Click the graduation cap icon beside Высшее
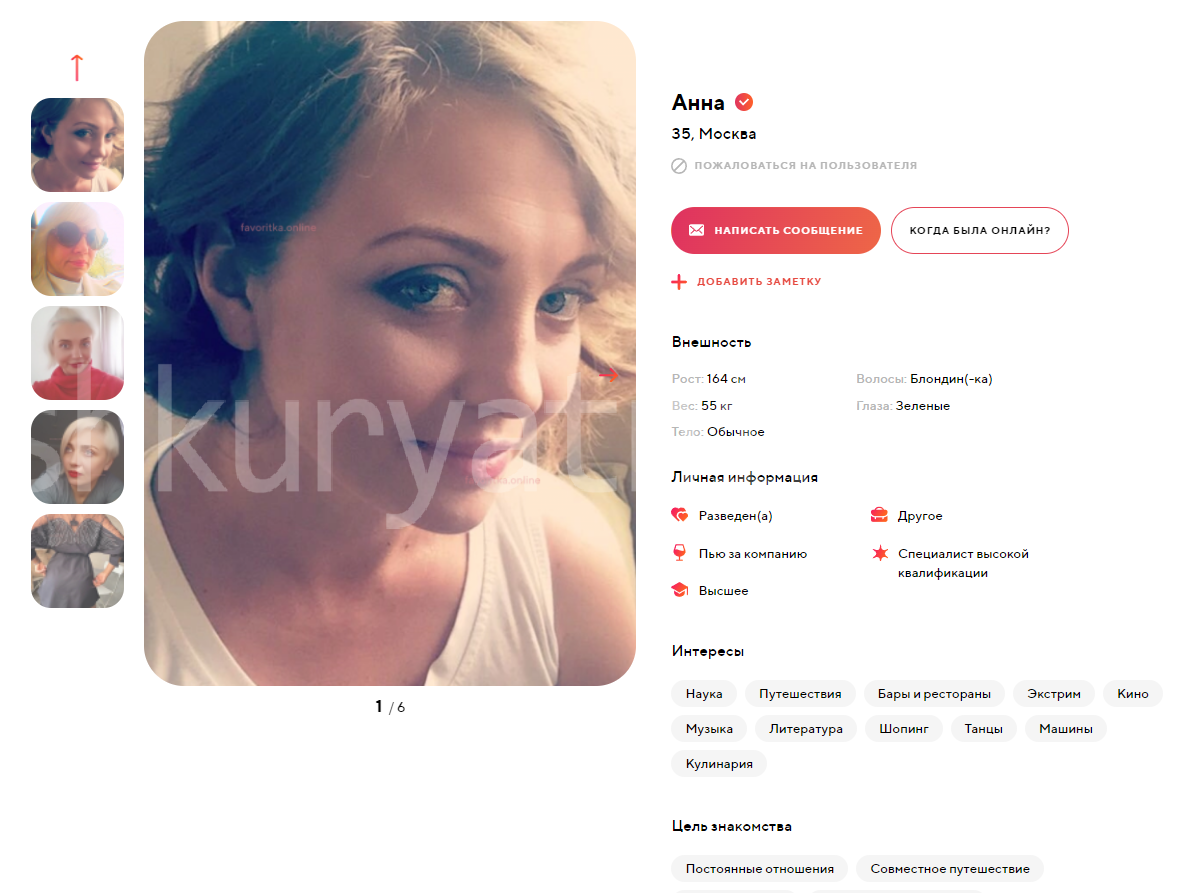The image size is (1179, 893). click(680, 590)
